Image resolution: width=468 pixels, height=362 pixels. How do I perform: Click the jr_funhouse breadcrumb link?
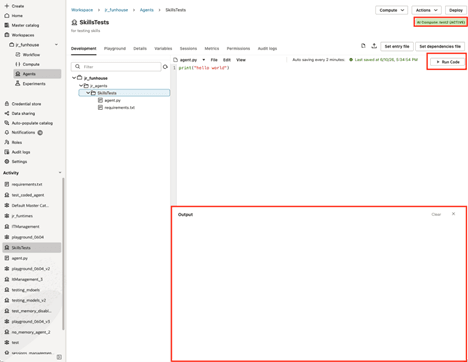pos(116,10)
